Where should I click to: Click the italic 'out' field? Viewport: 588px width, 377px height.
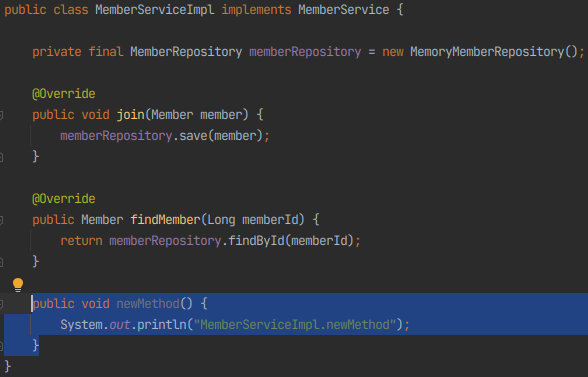click(120, 325)
